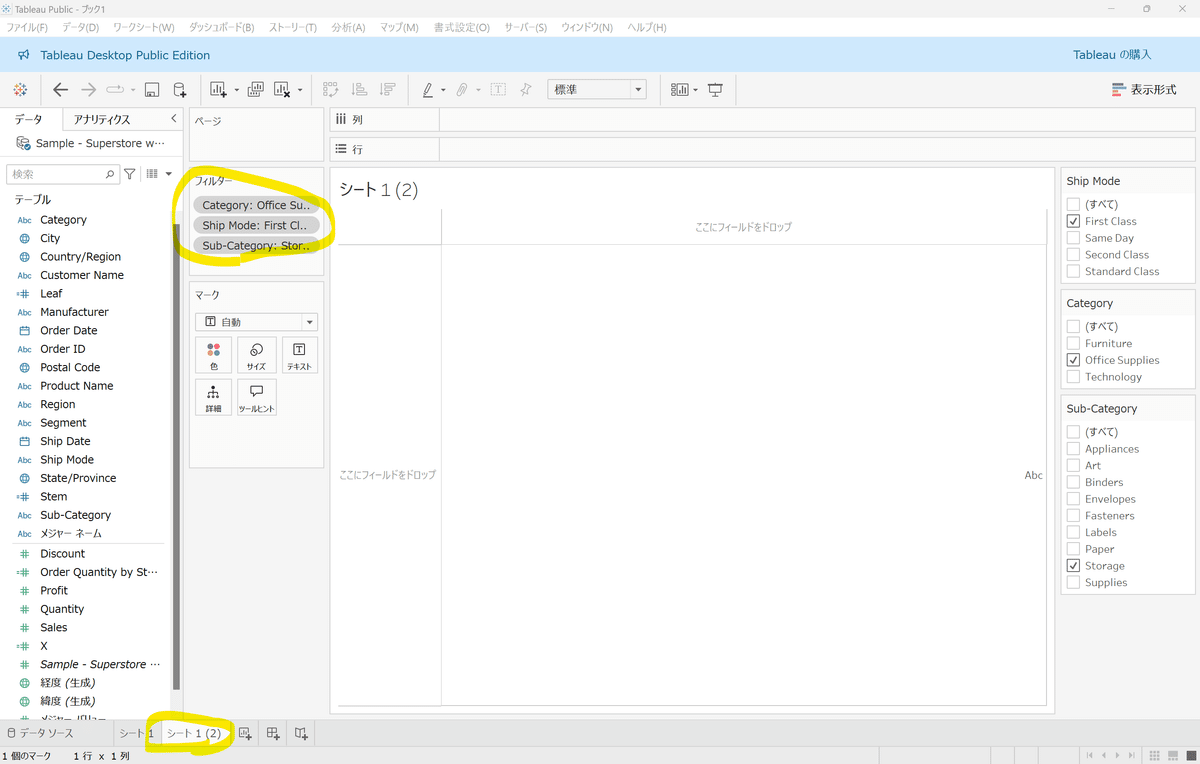
Task: Open the ワークシート(W) menu
Action: 144,27
